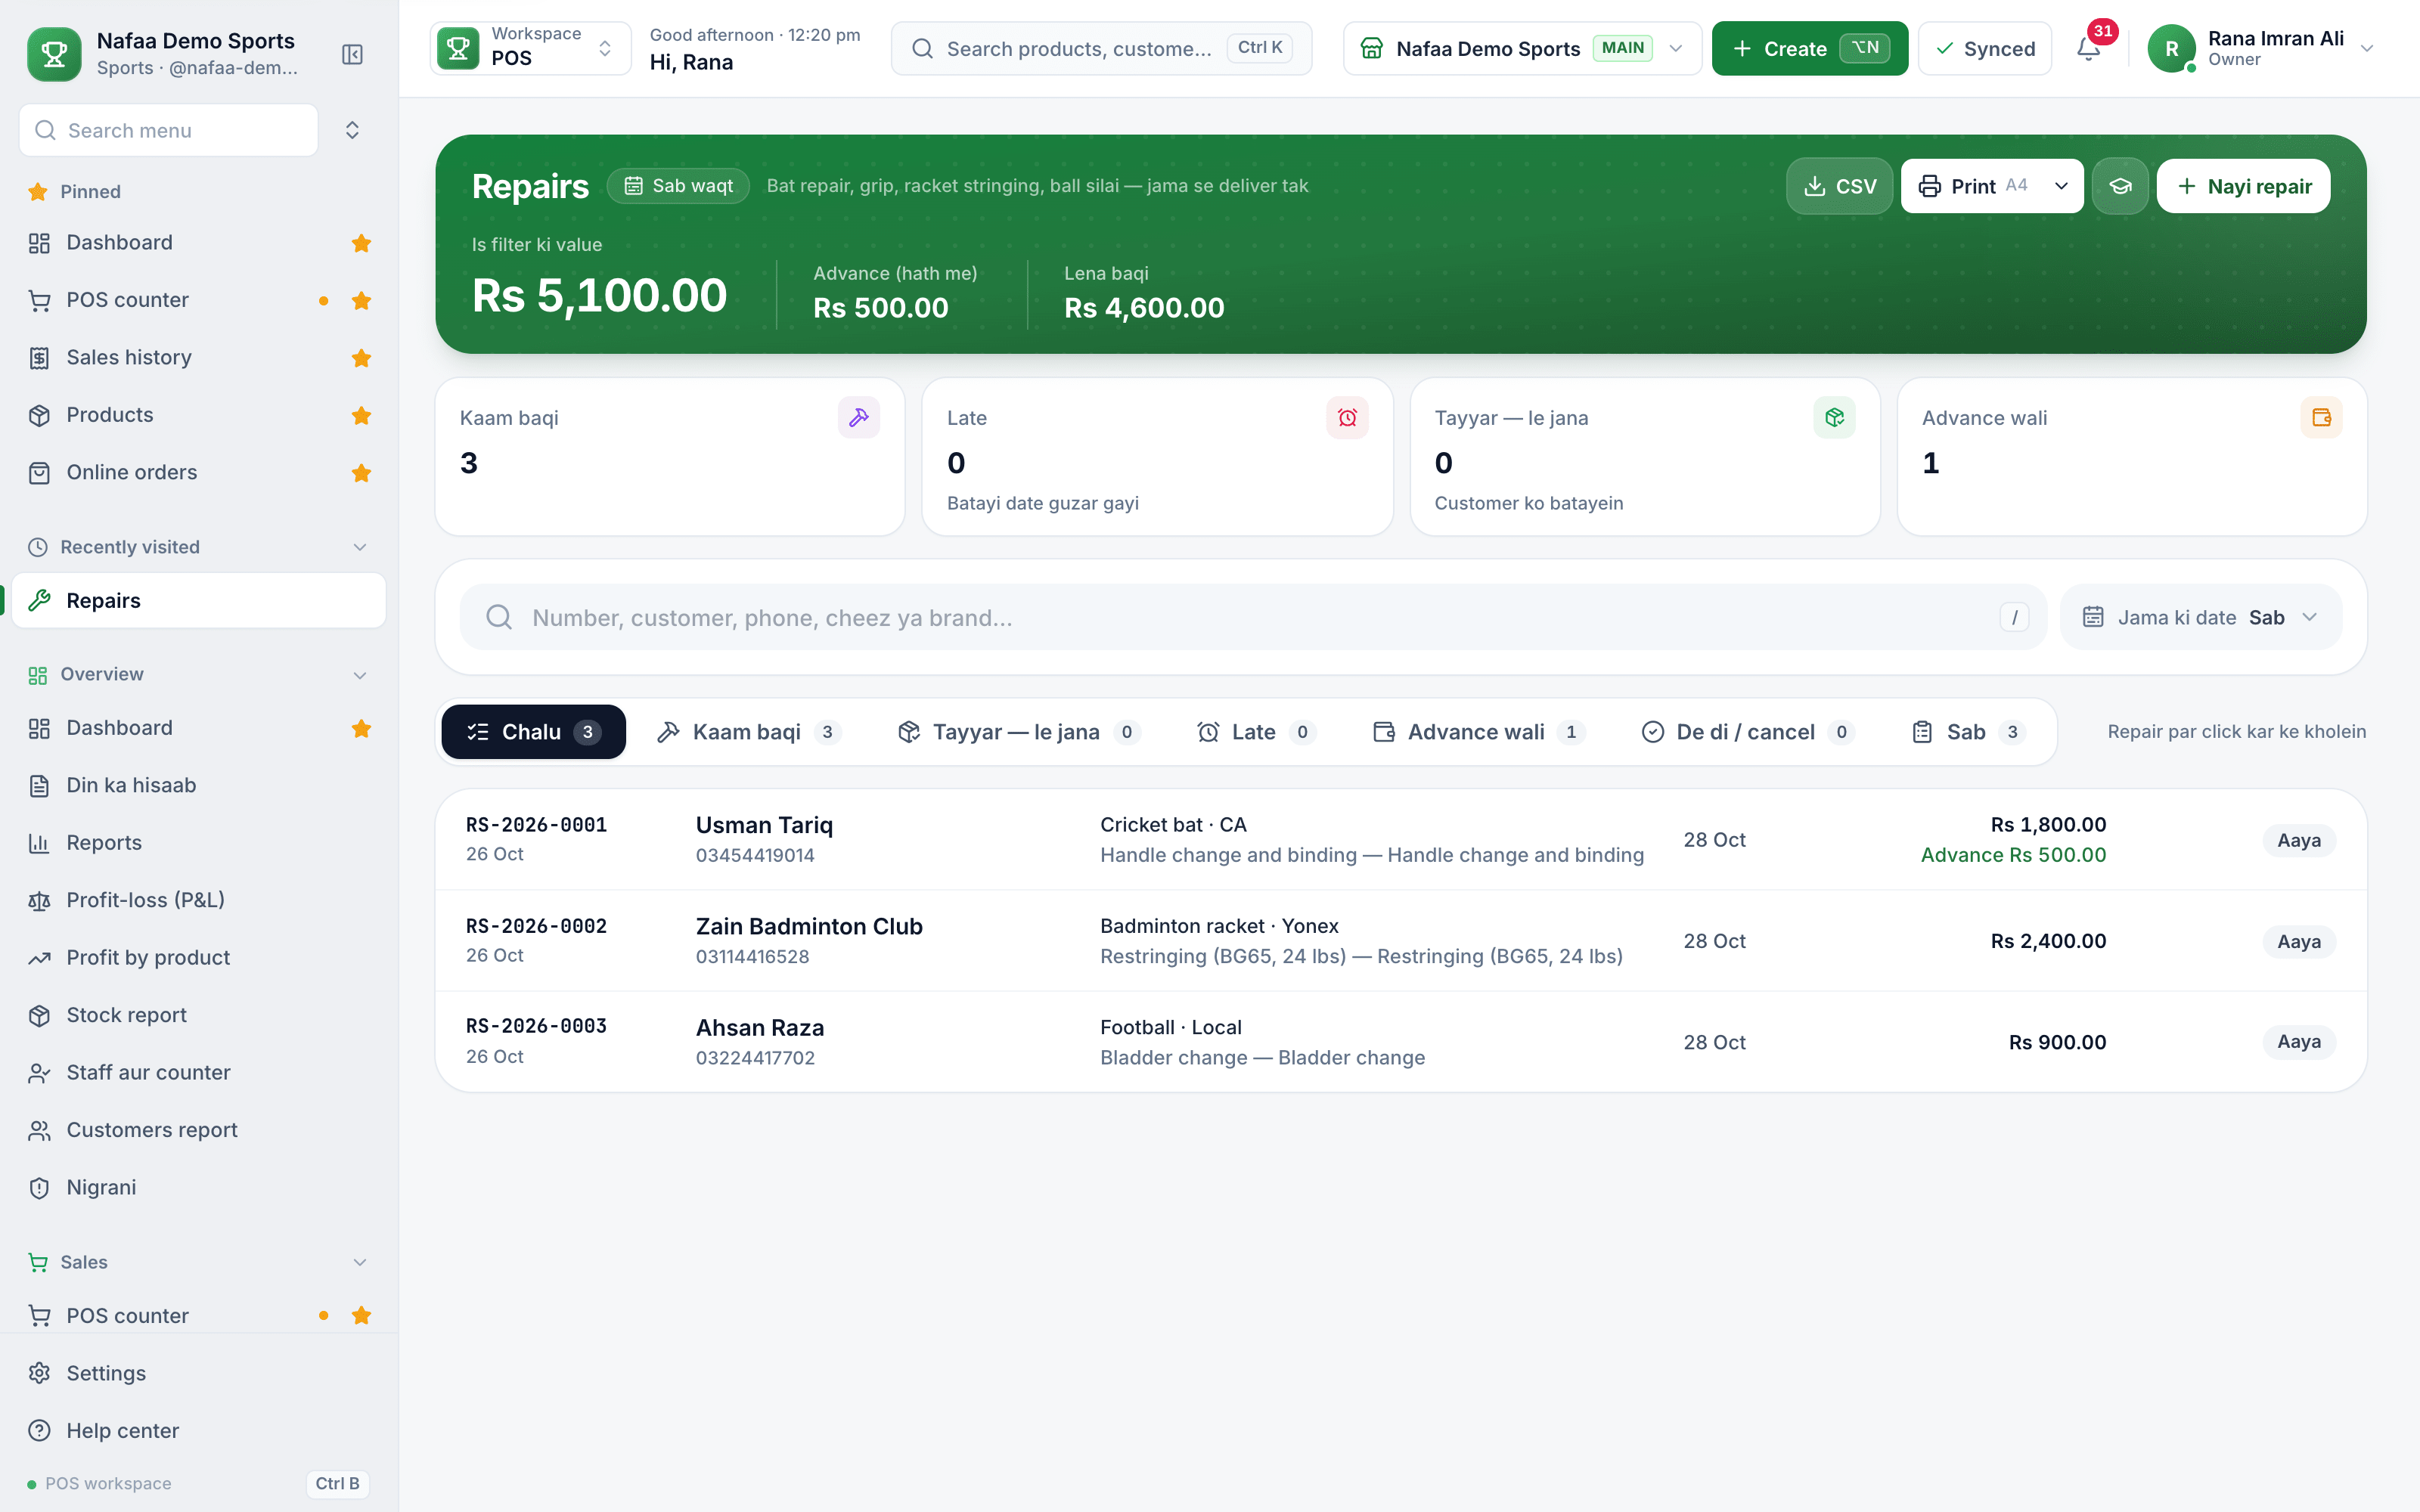Click the Sab waqt date chip
Screen dimensions: 2420x1512
(678, 186)
